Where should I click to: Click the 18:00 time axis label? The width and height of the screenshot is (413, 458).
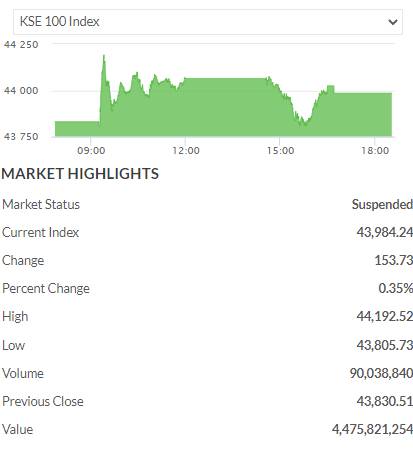375,151
